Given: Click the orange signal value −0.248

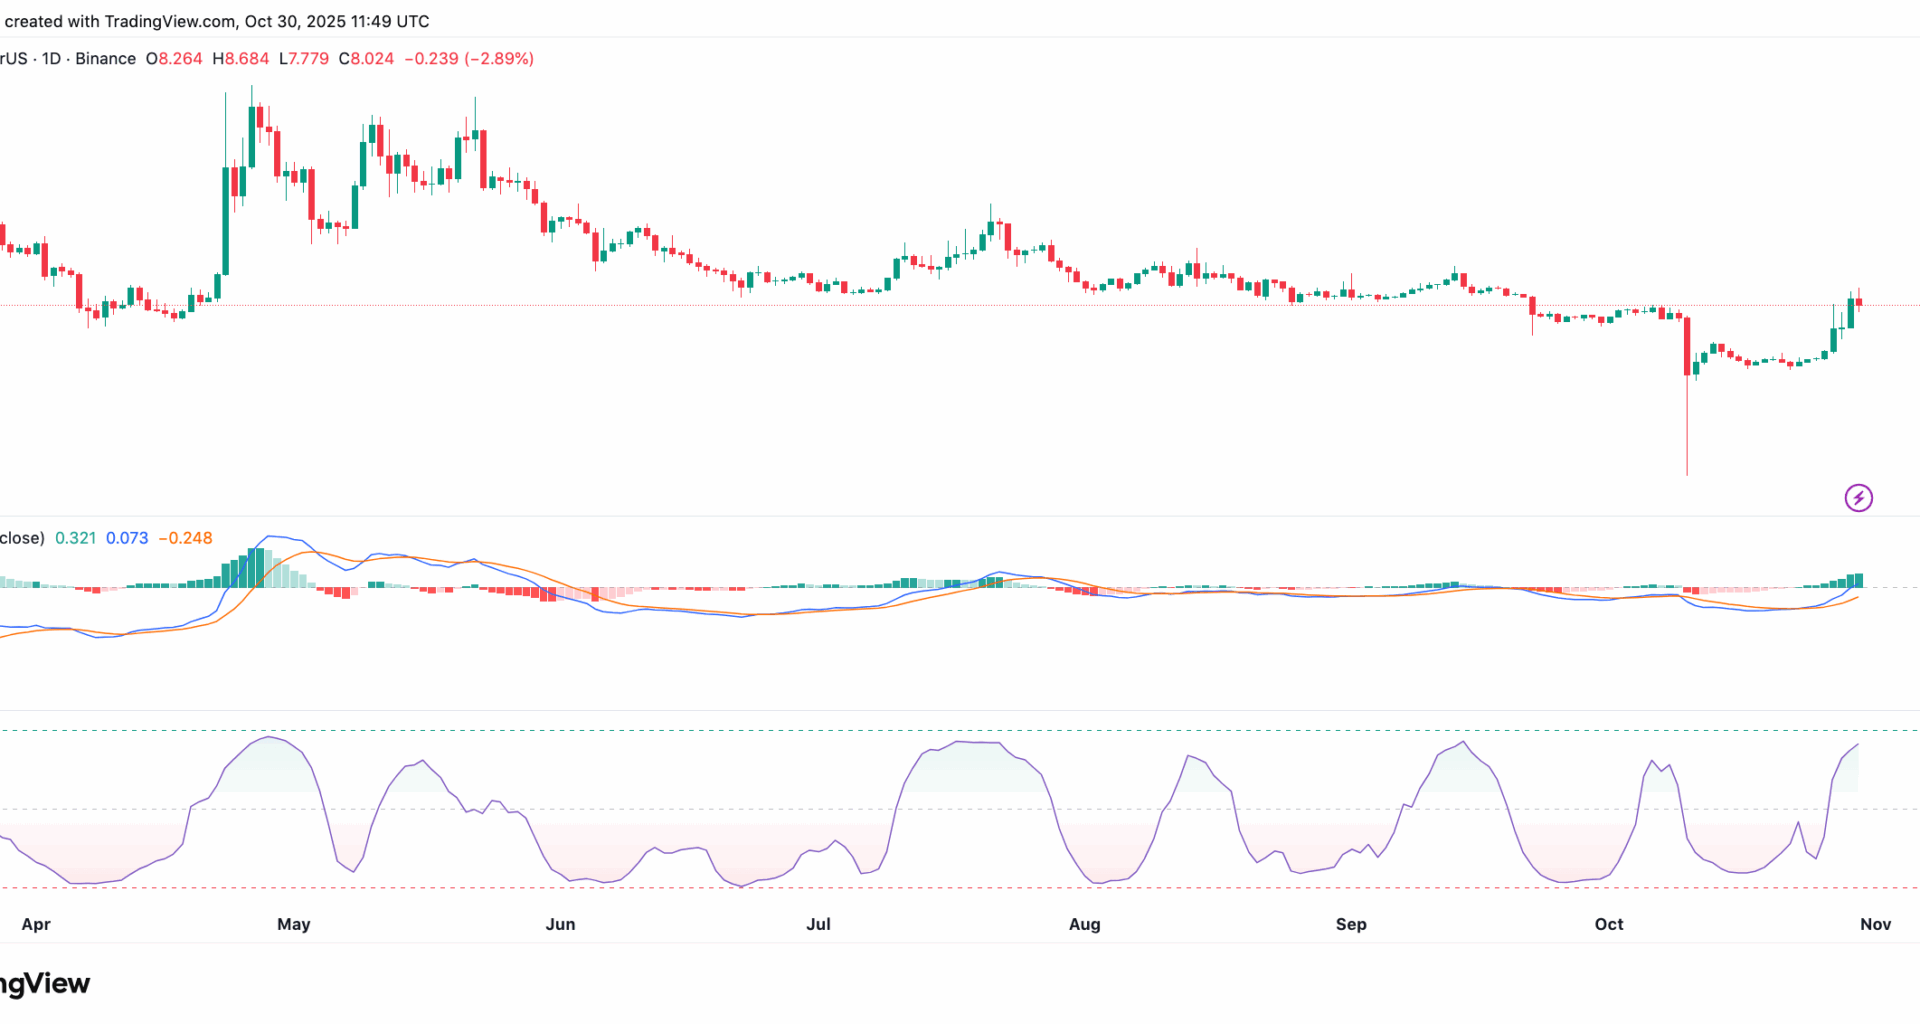Looking at the screenshot, I should 186,538.
